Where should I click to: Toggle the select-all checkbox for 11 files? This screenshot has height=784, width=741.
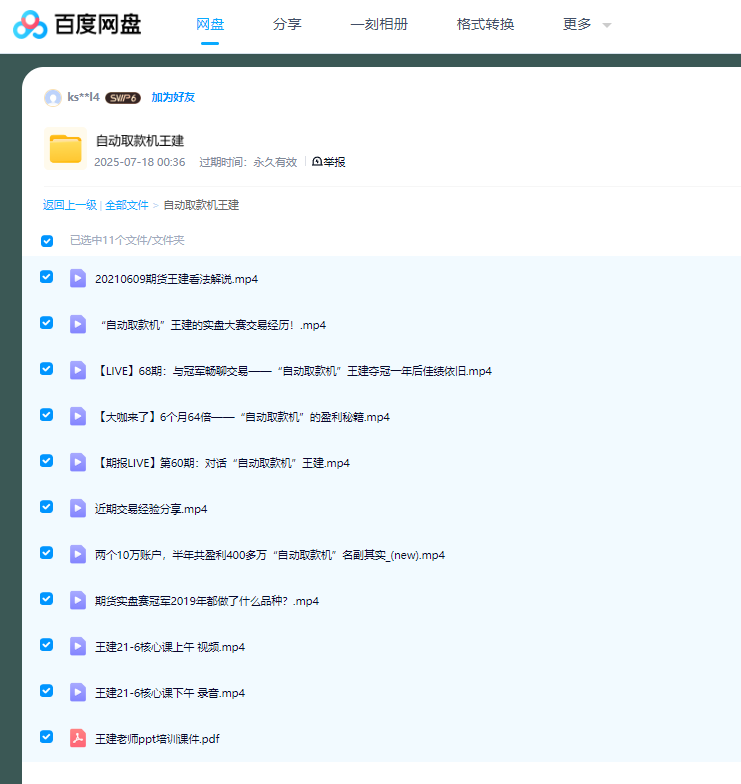pyautogui.click(x=47, y=241)
